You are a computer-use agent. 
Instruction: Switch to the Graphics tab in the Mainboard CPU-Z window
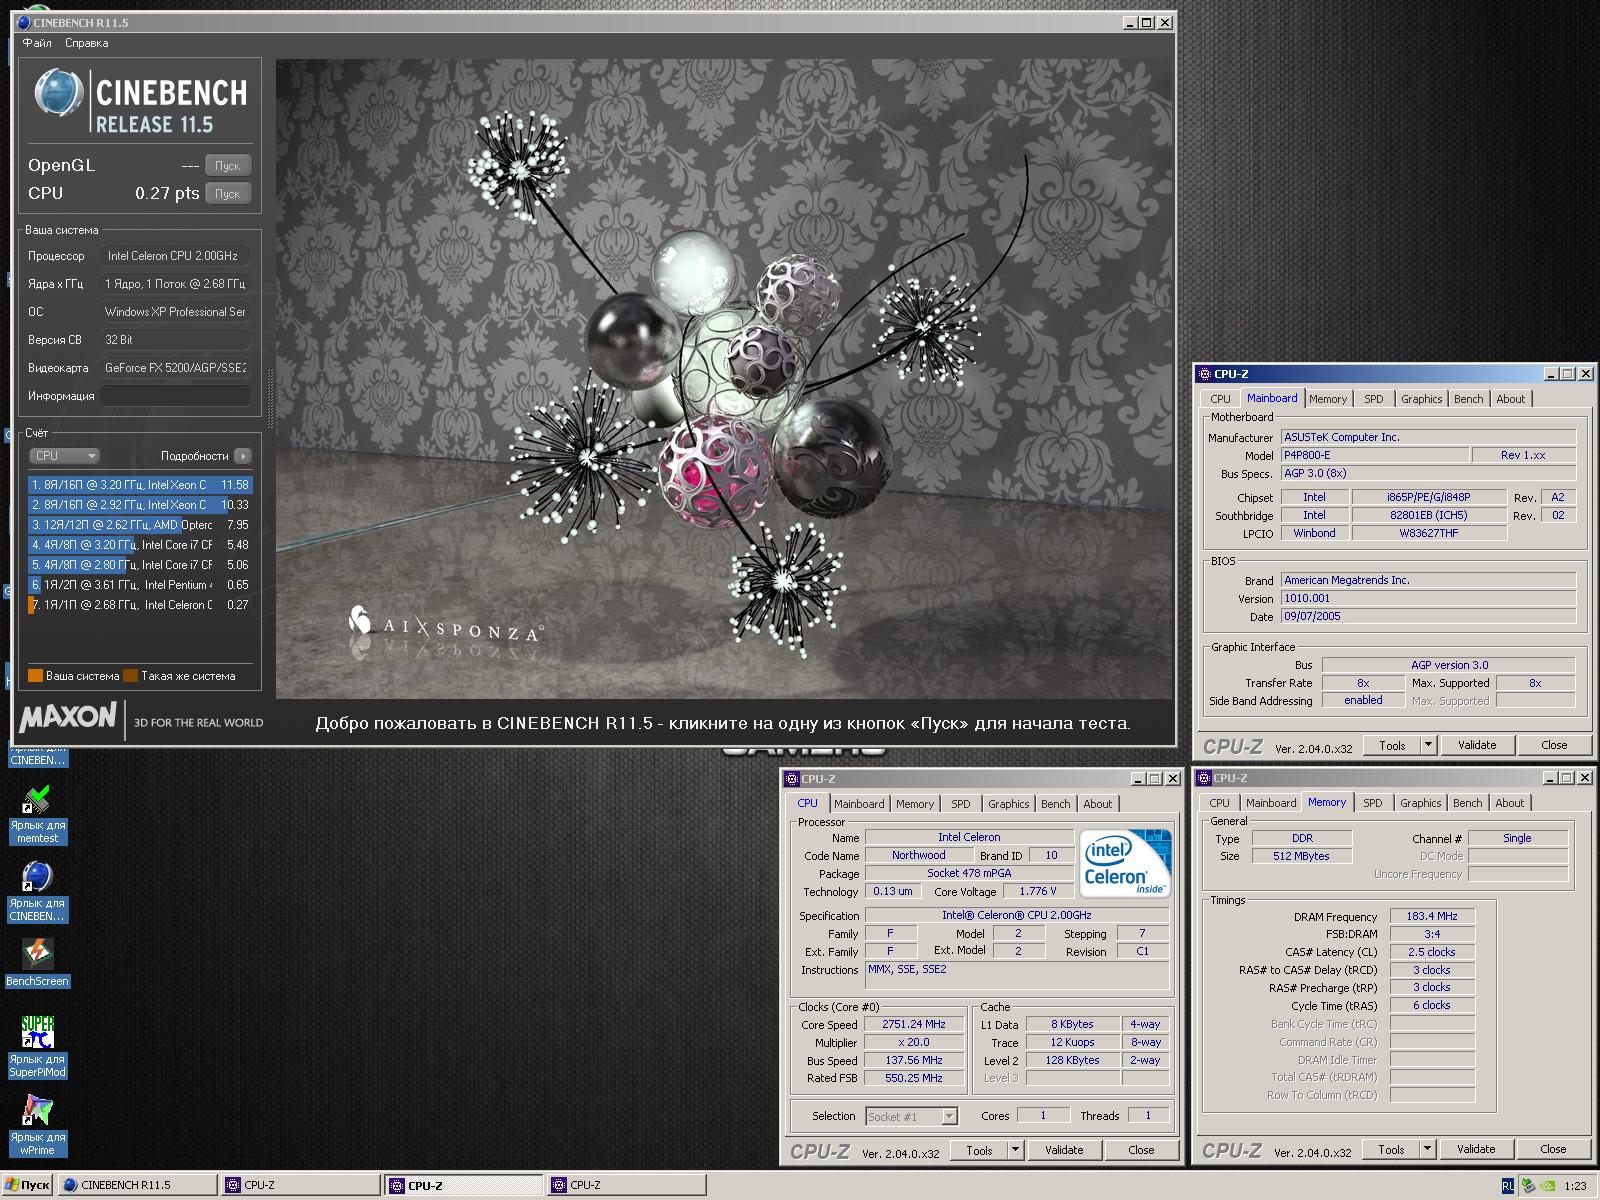click(x=1421, y=399)
